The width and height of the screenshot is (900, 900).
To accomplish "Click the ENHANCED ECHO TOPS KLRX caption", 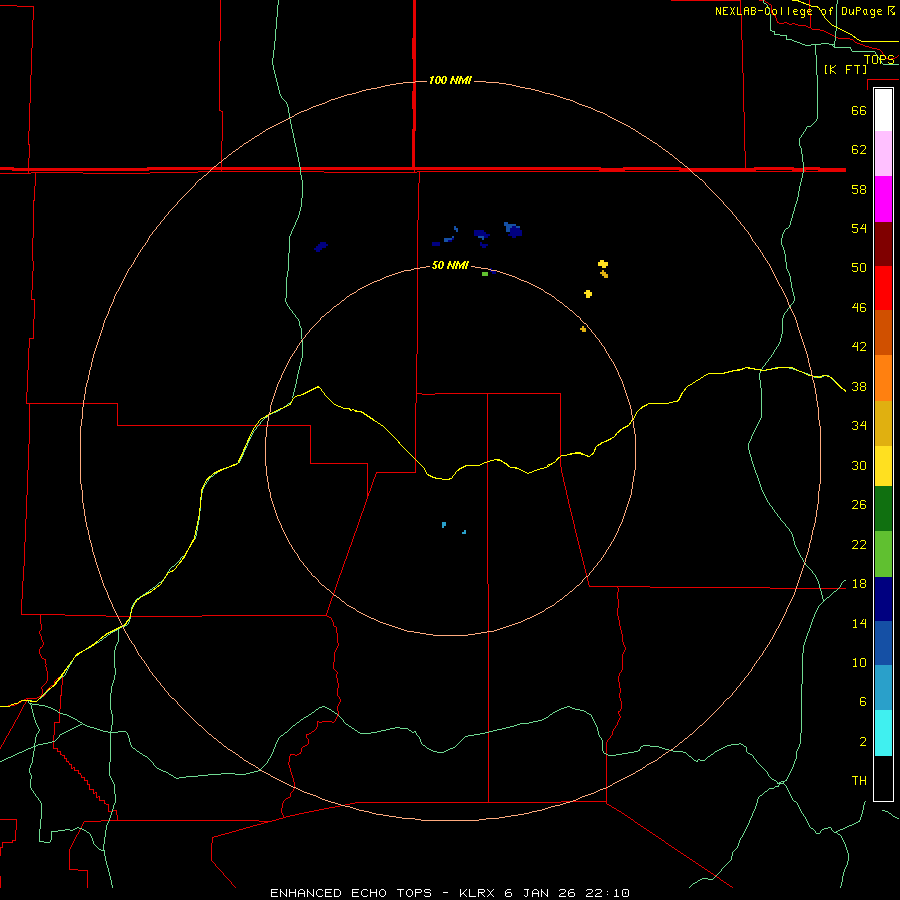I will coord(450,893).
